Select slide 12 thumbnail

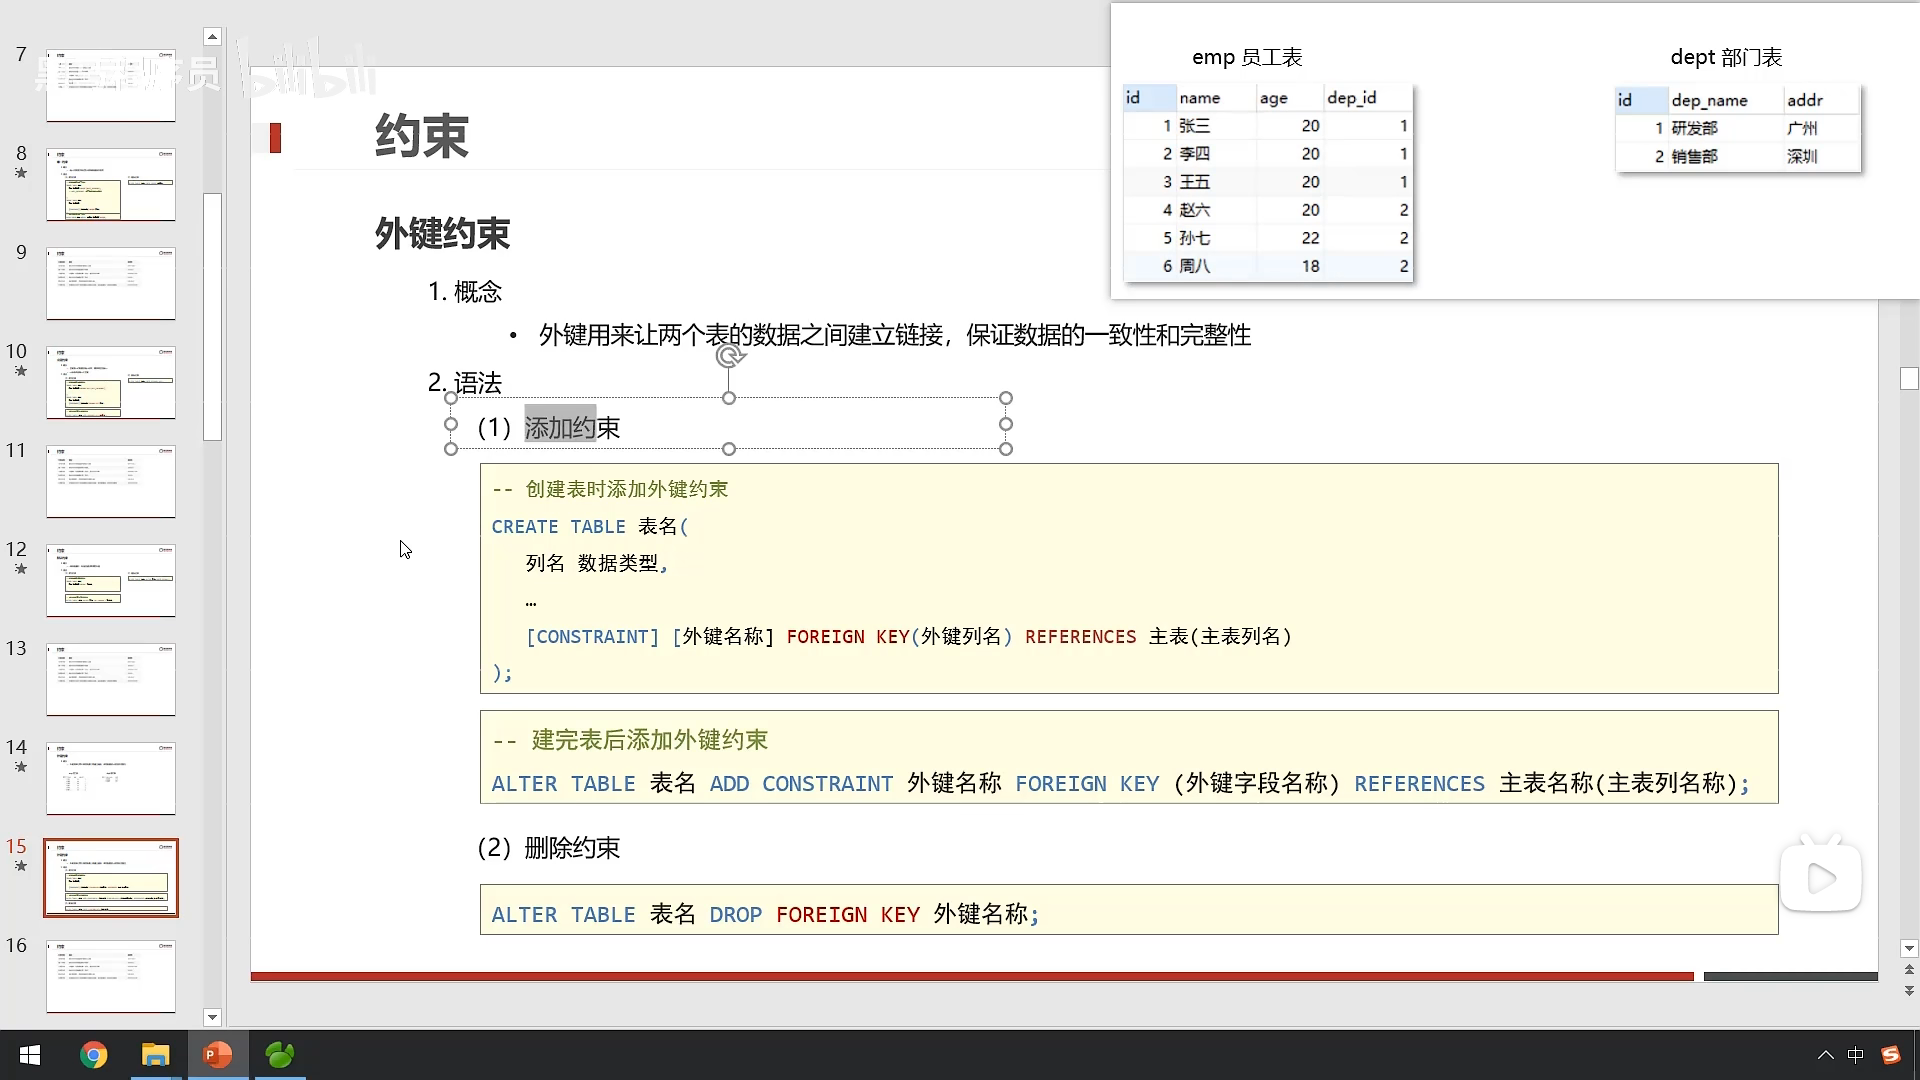tap(111, 581)
